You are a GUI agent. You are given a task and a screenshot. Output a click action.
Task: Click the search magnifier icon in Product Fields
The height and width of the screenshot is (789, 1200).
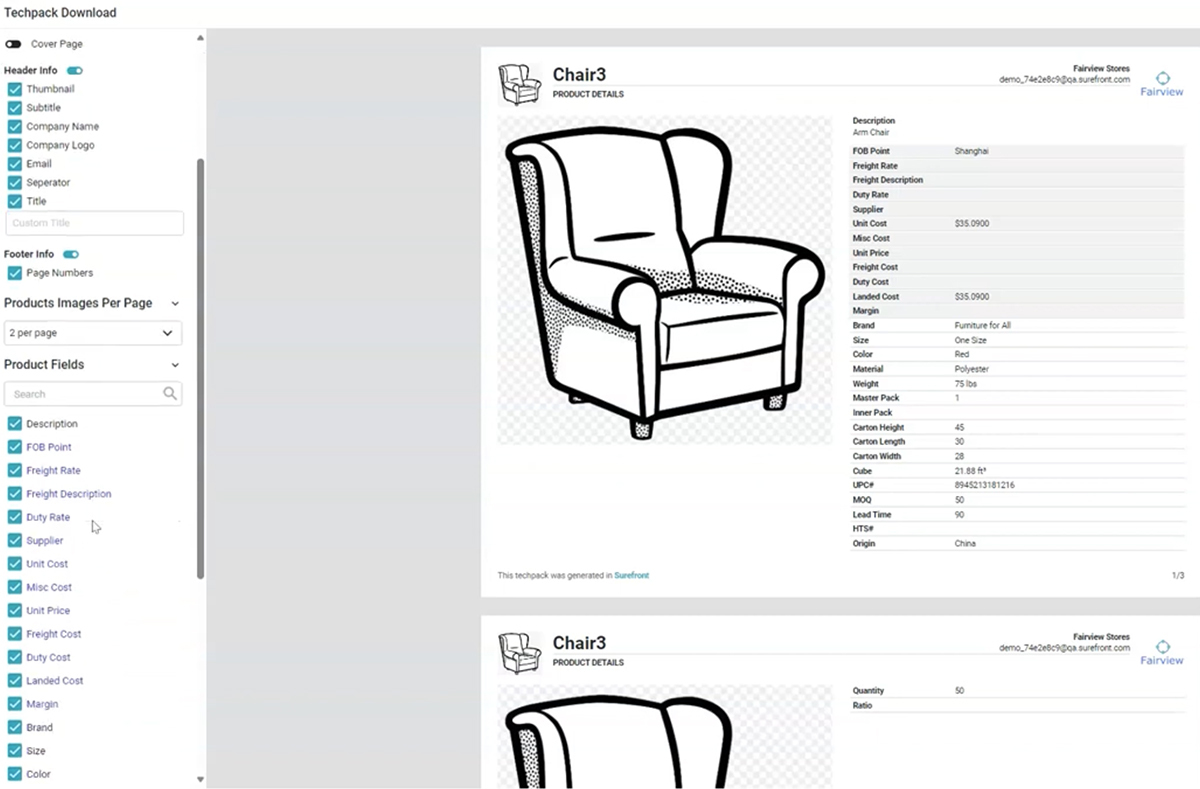[x=170, y=394]
